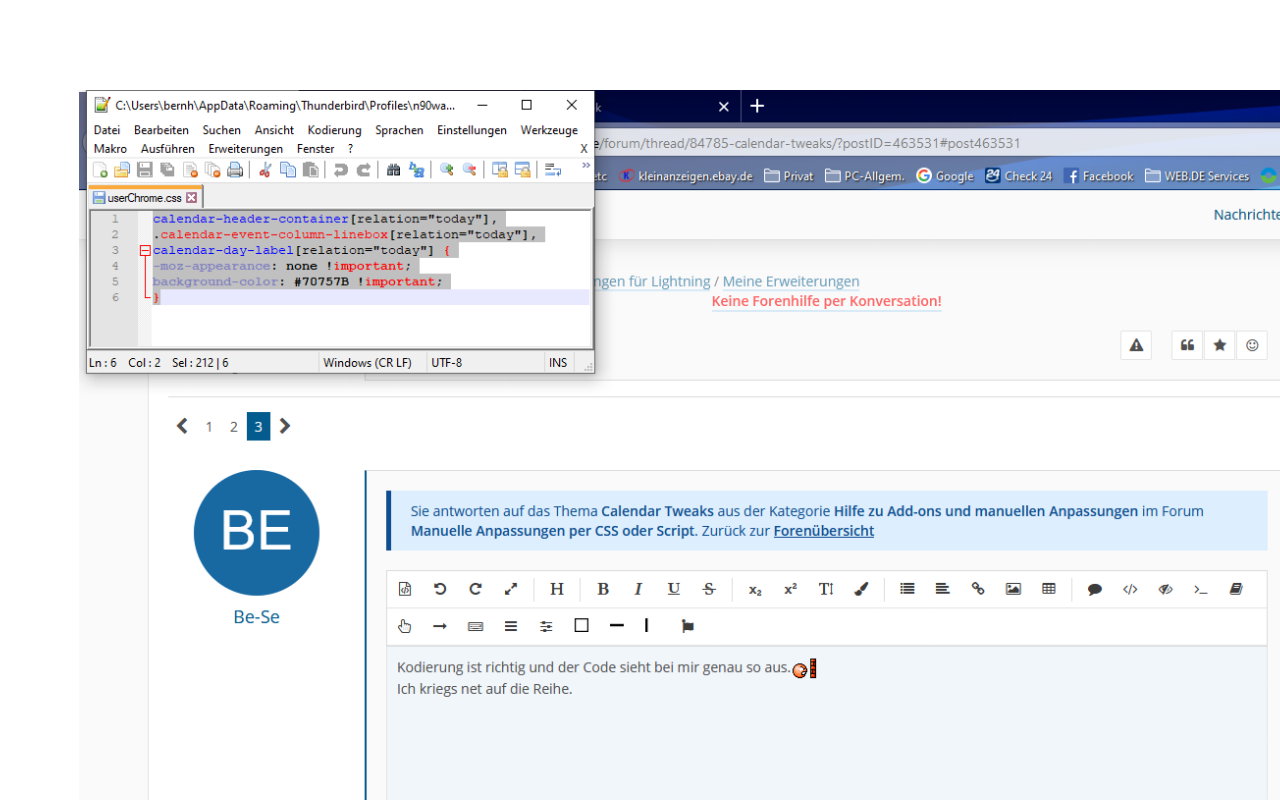Click the Windows (CR LF) status field
This screenshot has height=800, width=1280.
(367, 363)
